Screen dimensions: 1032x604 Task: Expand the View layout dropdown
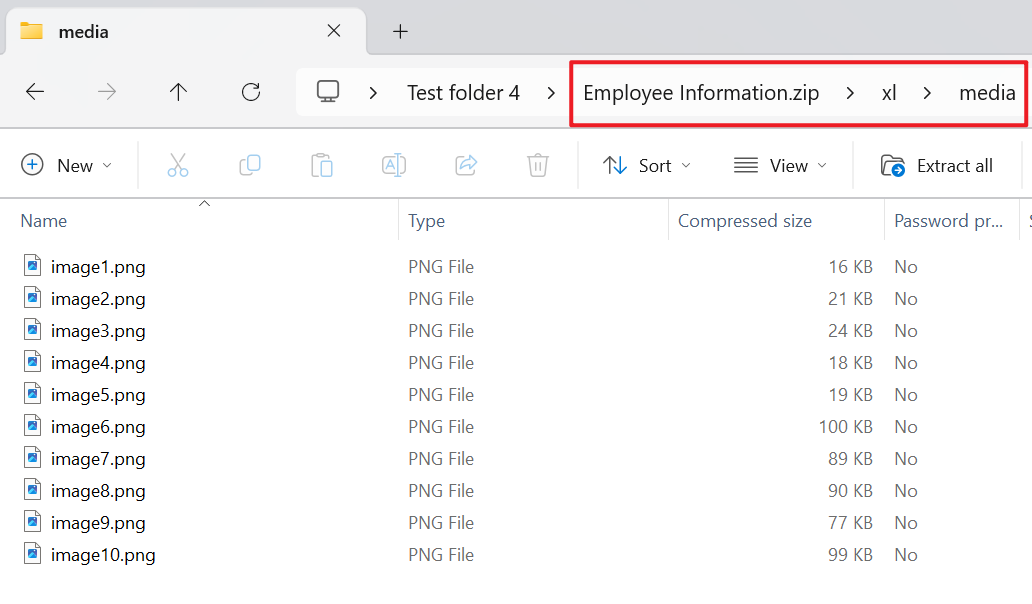(780, 165)
